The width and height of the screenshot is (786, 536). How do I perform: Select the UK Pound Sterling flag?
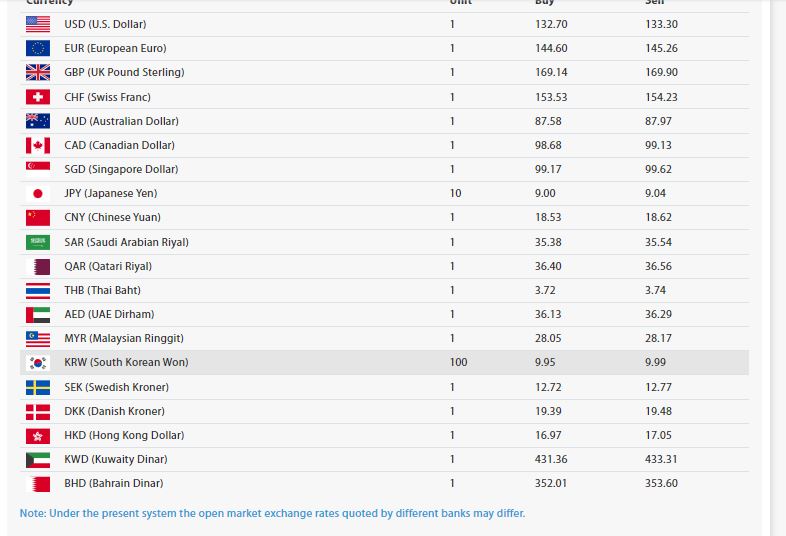(x=38, y=72)
